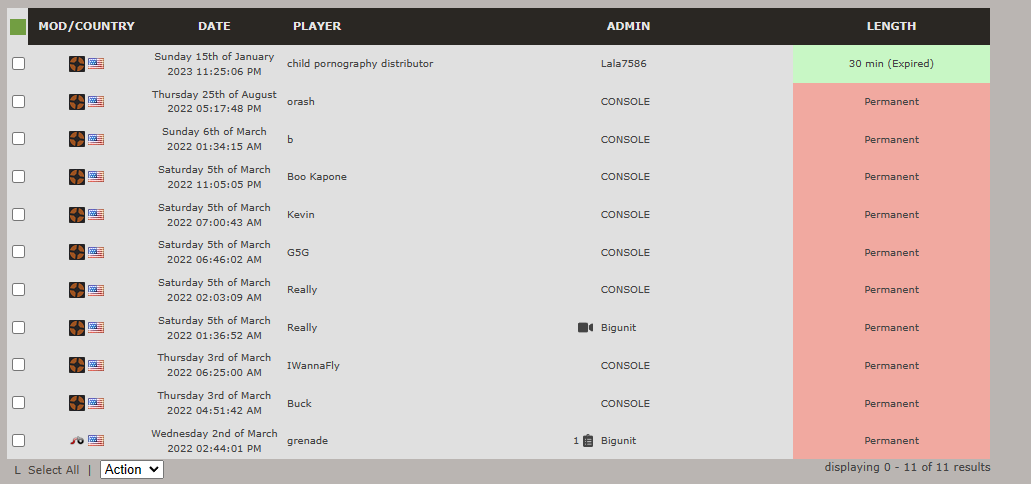Click the demo video icon beside Bigunit
Image resolution: width=1031 pixels, height=484 pixels.
pyautogui.click(x=585, y=327)
